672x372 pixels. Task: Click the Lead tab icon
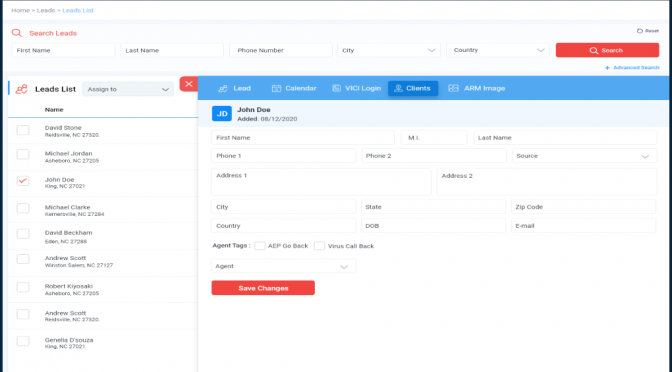[223, 88]
